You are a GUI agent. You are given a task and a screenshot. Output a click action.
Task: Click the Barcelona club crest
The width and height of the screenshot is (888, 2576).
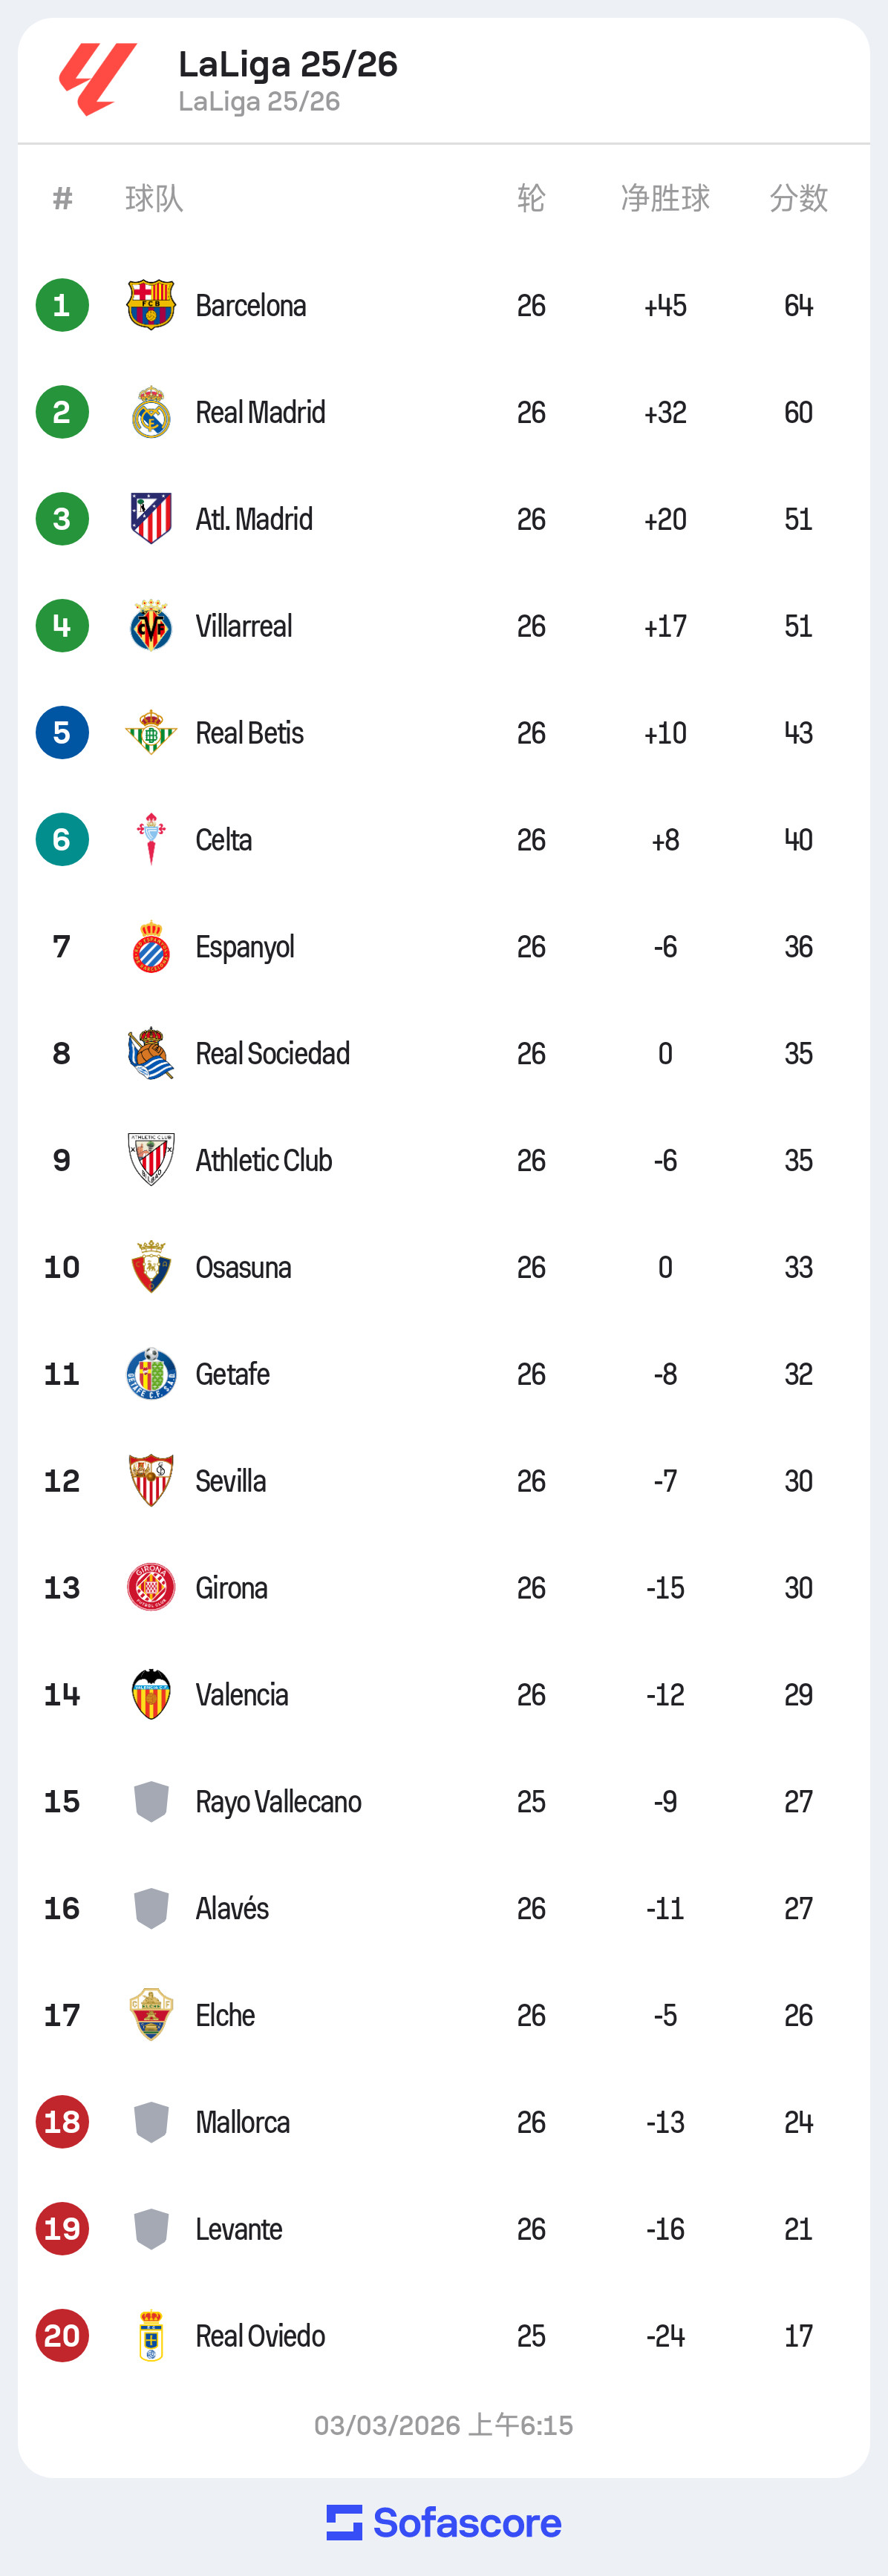coord(151,305)
